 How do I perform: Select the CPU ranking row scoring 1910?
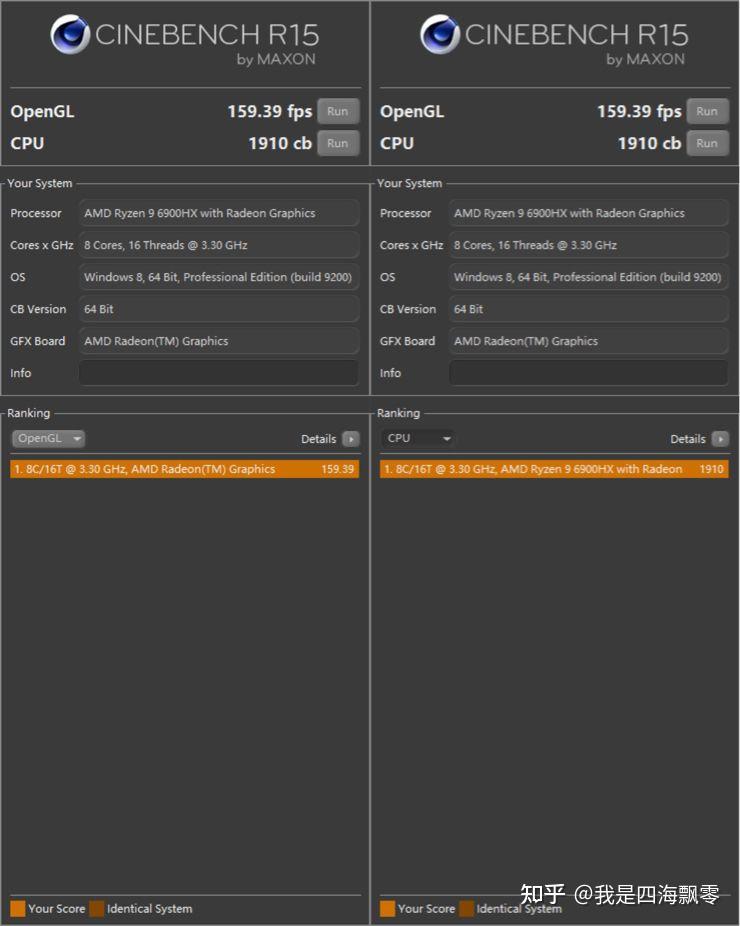tap(554, 469)
